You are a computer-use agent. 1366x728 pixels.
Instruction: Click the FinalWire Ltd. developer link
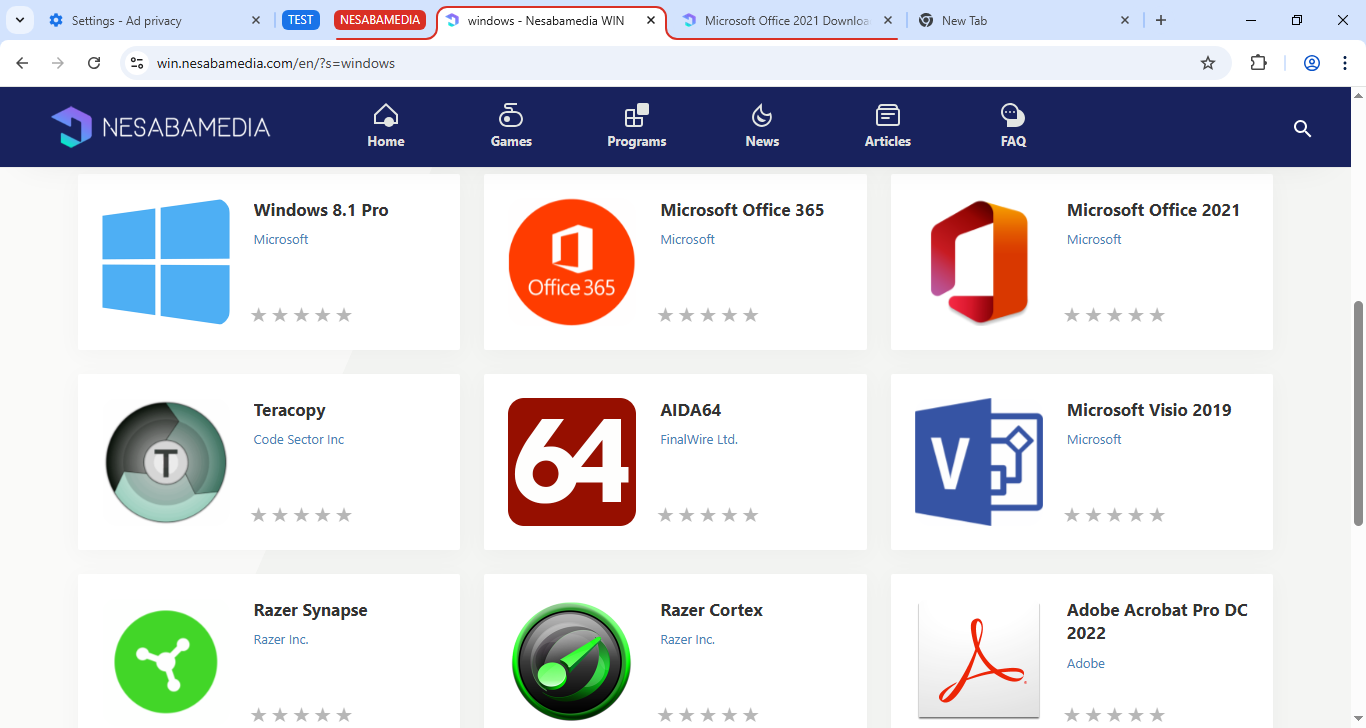pyautogui.click(x=699, y=439)
